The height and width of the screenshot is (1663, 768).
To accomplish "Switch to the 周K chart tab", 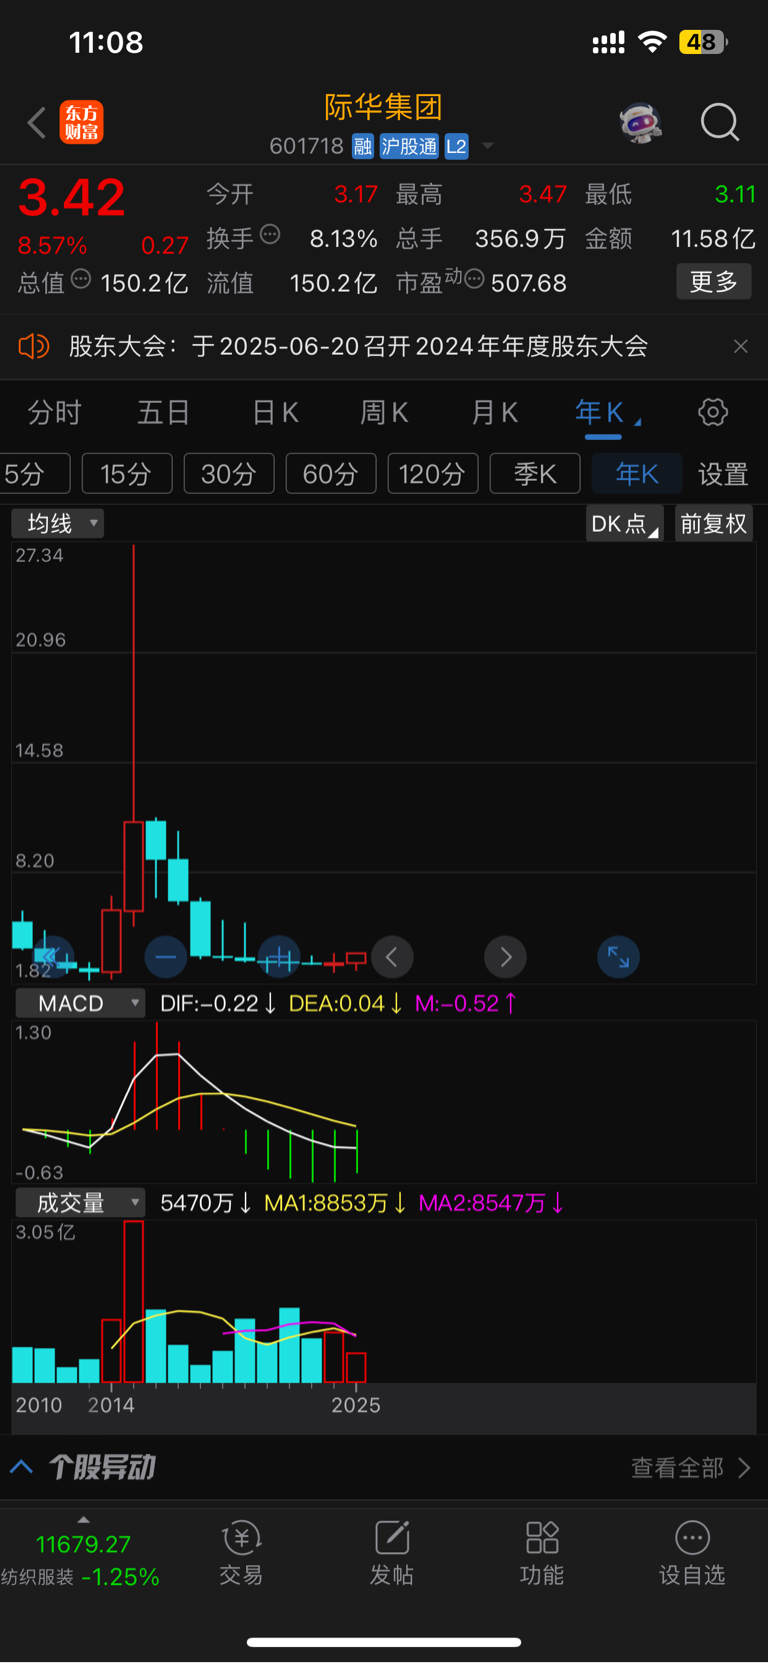I will pos(384,412).
